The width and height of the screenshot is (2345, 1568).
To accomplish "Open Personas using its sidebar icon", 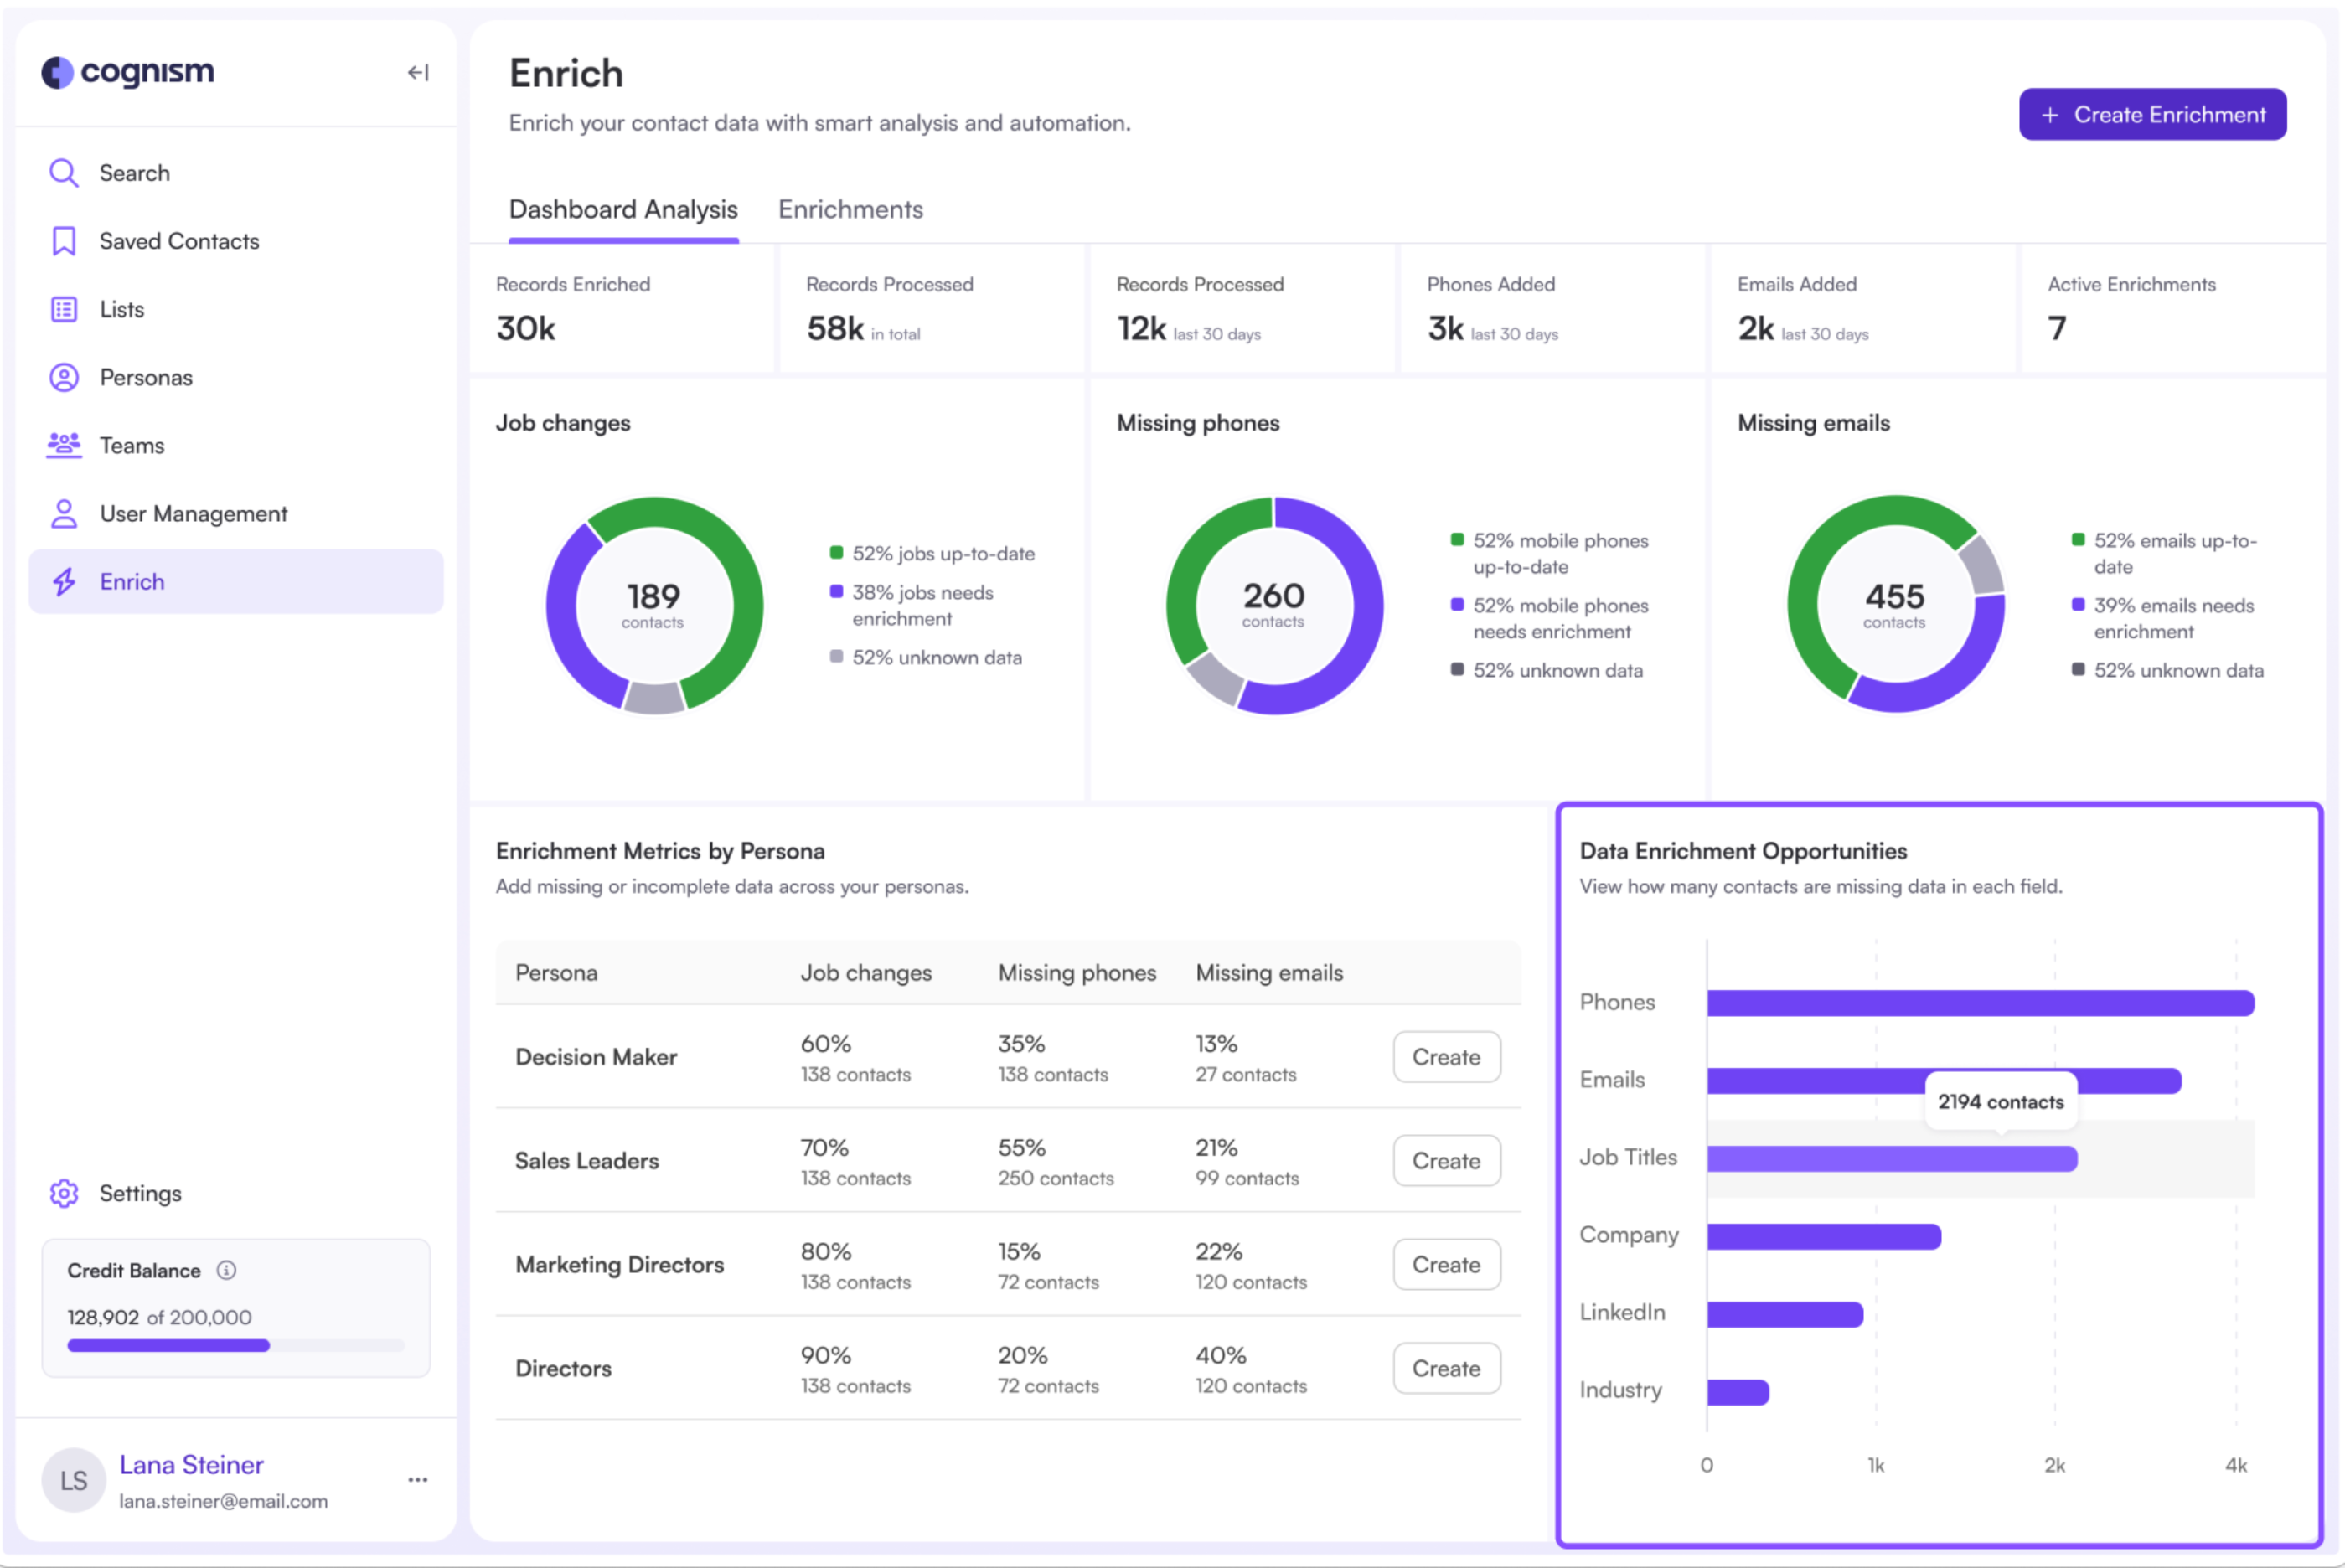I will pyautogui.click(x=63, y=377).
